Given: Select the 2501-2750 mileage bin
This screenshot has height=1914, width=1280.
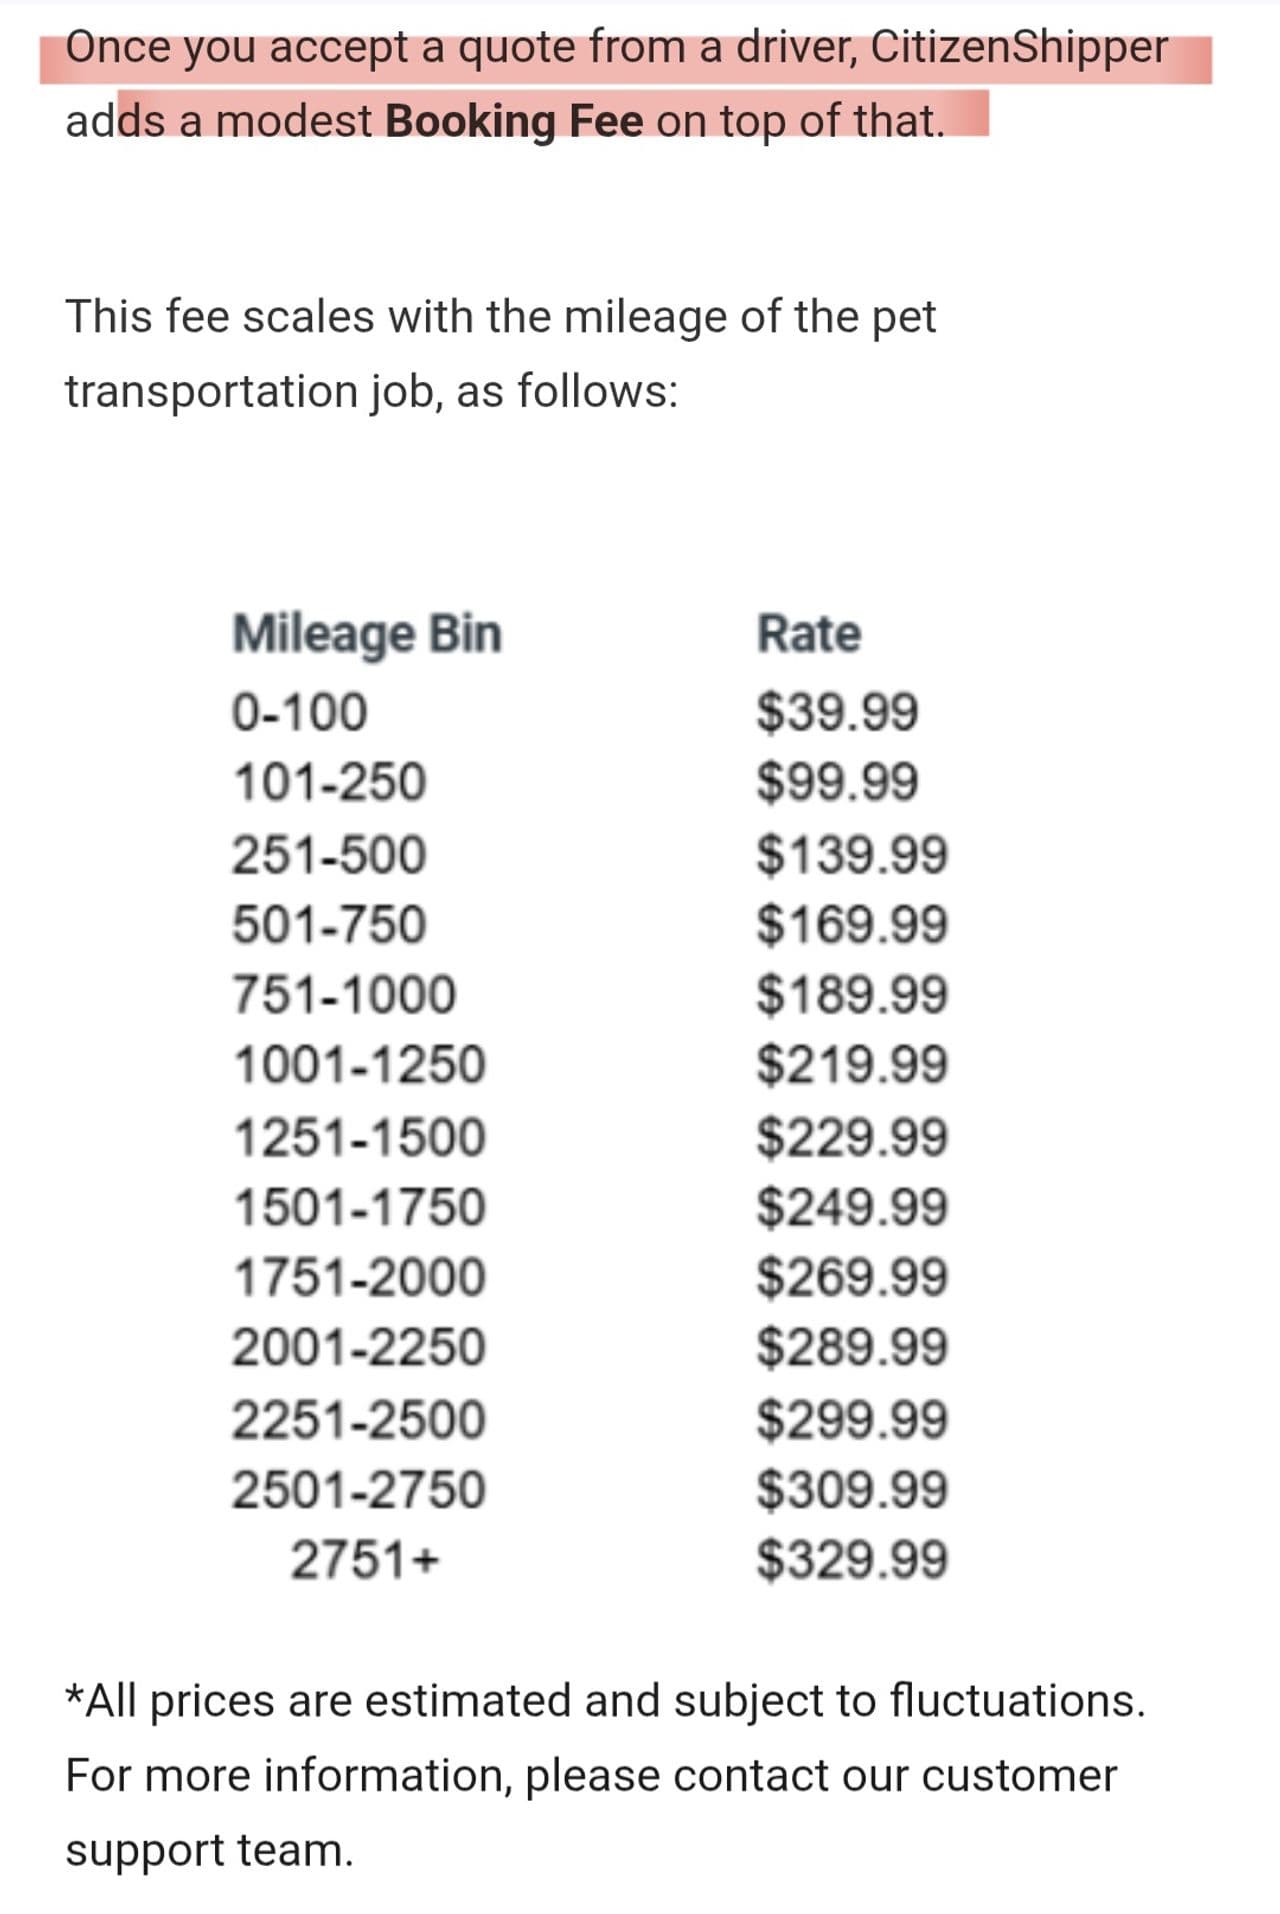Looking at the screenshot, I should [359, 1489].
